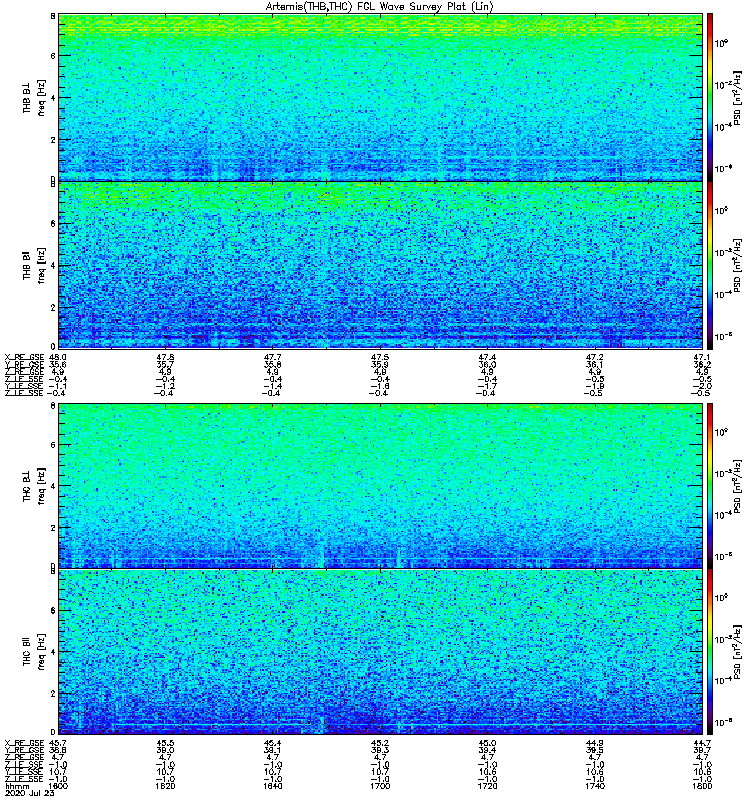The width and height of the screenshot is (750, 800).
Task: Click the THB X position value '48.0'
Action: click(58, 358)
